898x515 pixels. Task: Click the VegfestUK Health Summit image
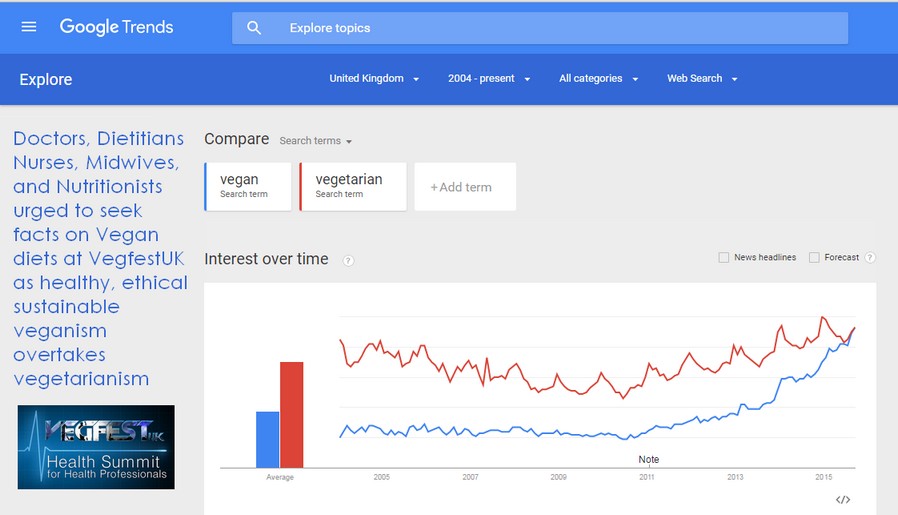tap(96, 447)
